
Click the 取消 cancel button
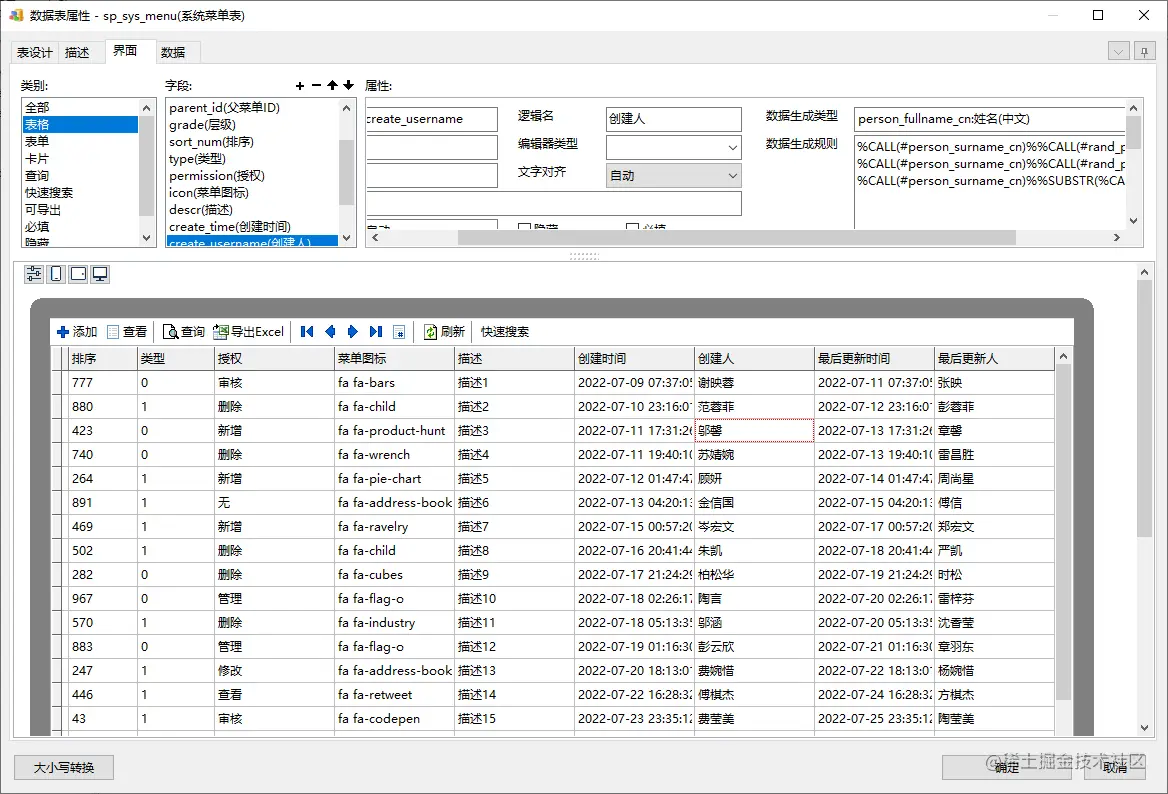coord(1115,767)
